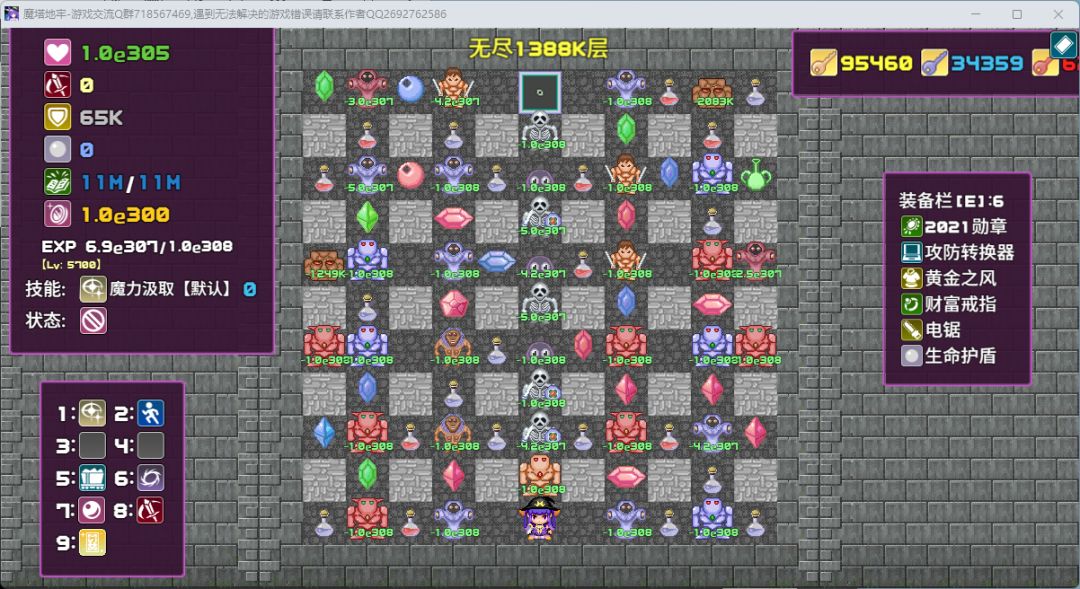Screen dimensions: 1080x589
Task: Click the red sword attack stat icon
Action: pyautogui.click(x=57, y=85)
